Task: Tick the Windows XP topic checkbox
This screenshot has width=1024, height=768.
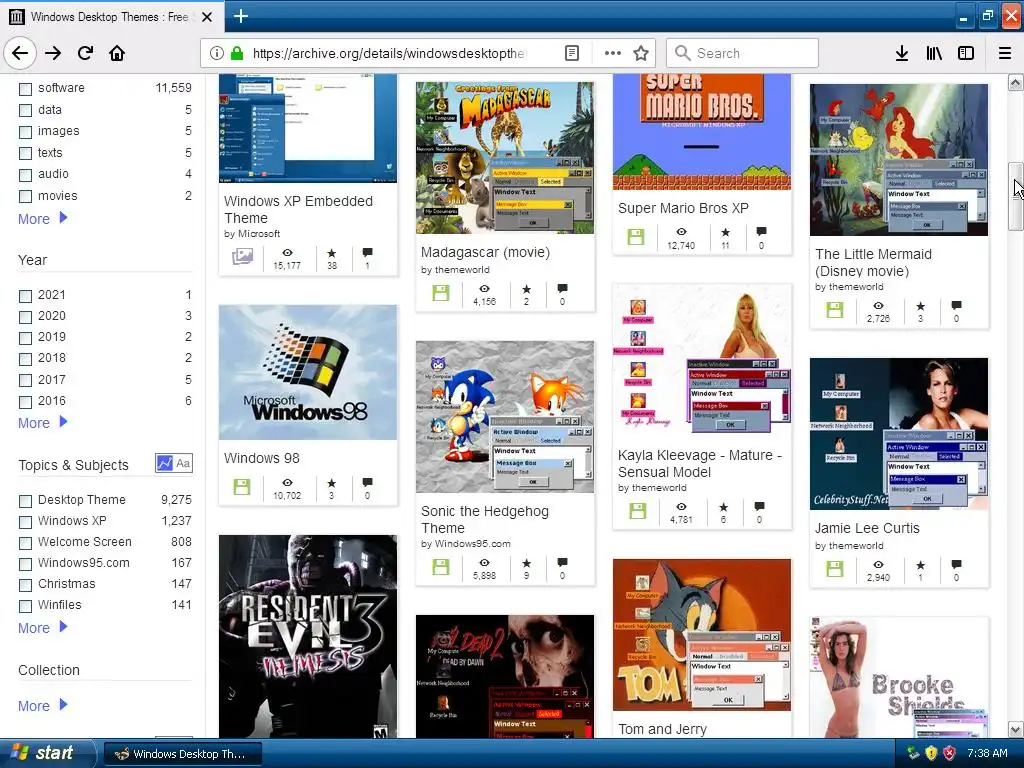Action: 25,522
